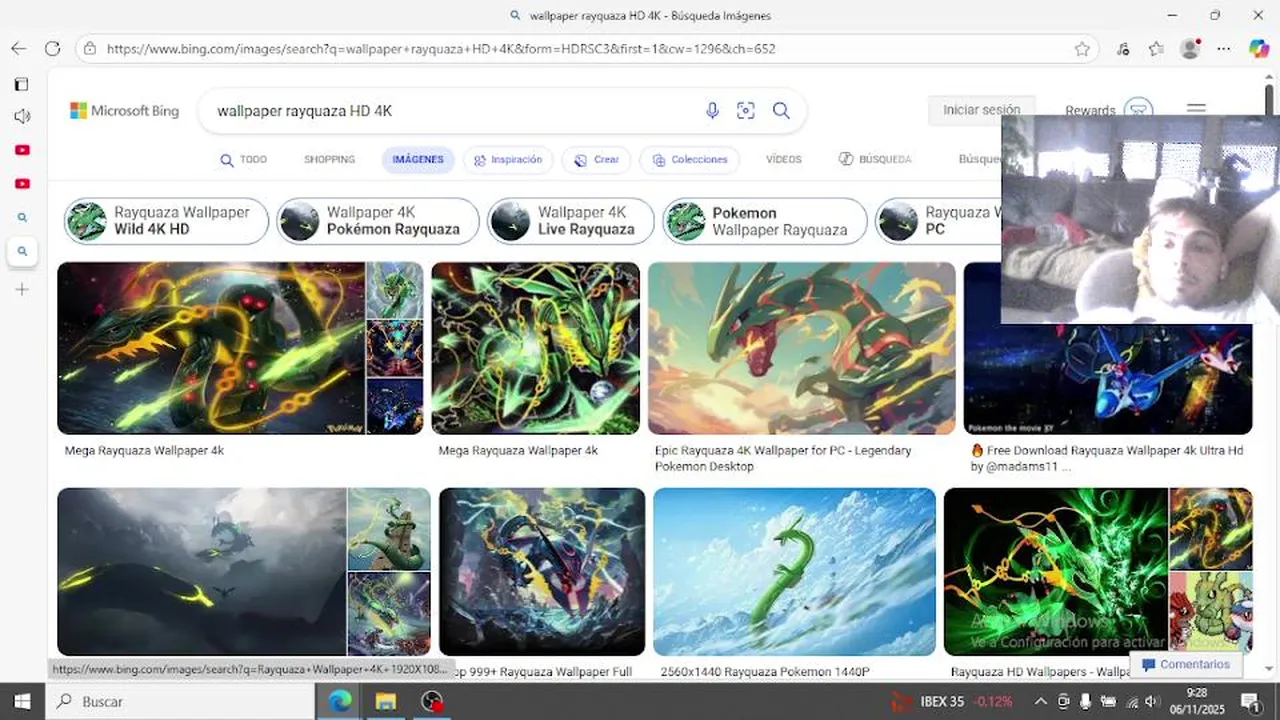Reload the page with the refresh icon
Viewport: 1280px width, 720px height.
pyautogui.click(x=53, y=48)
